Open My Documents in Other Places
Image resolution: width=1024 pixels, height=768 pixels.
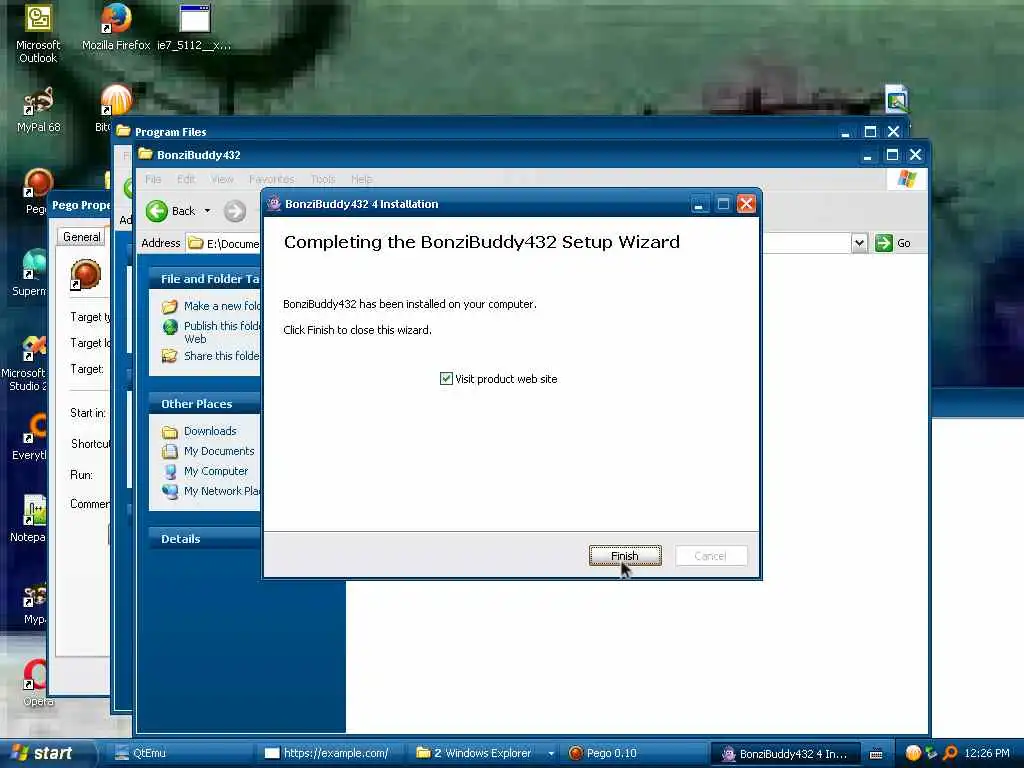click(x=219, y=451)
